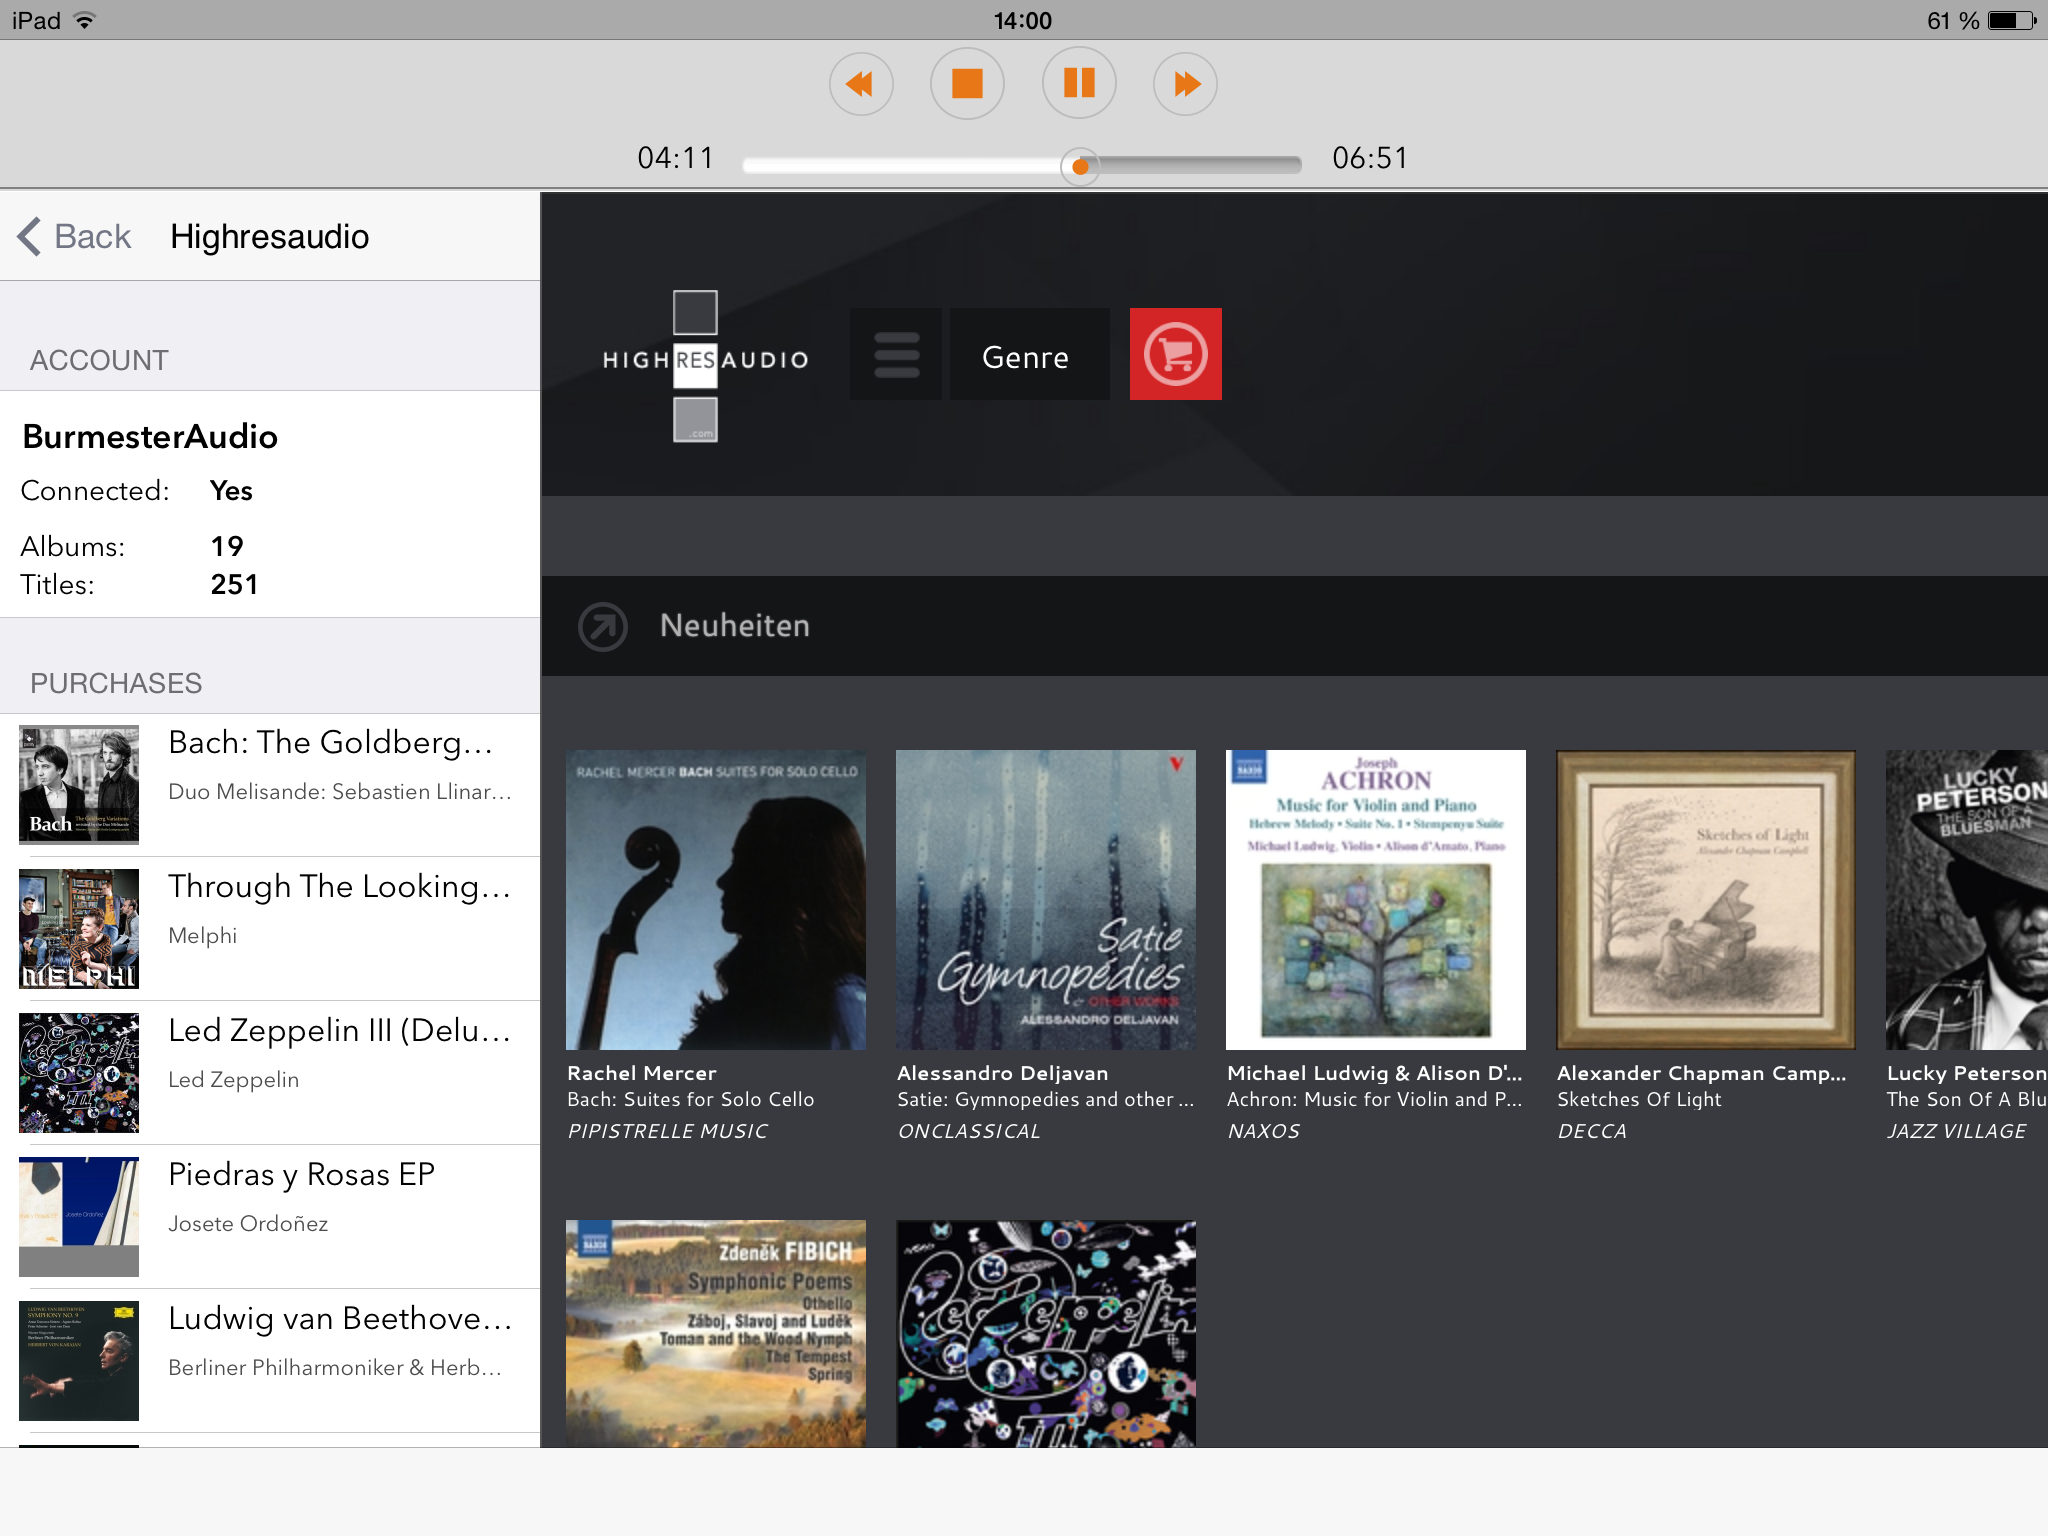This screenshot has width=2048, height=1536.
Task: Go back using the Back chevron
Action: tap(74, 237)
